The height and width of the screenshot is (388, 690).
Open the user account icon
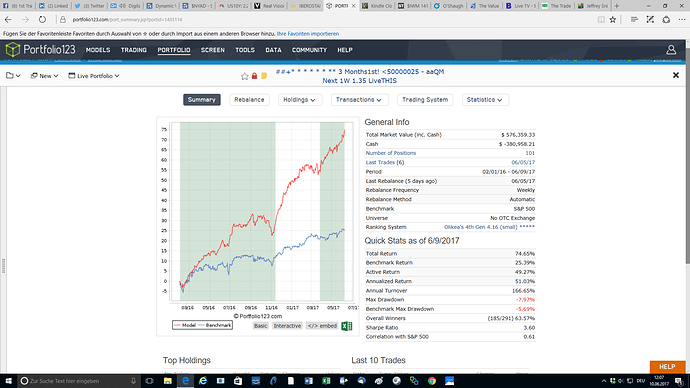(x=671, y=50)
